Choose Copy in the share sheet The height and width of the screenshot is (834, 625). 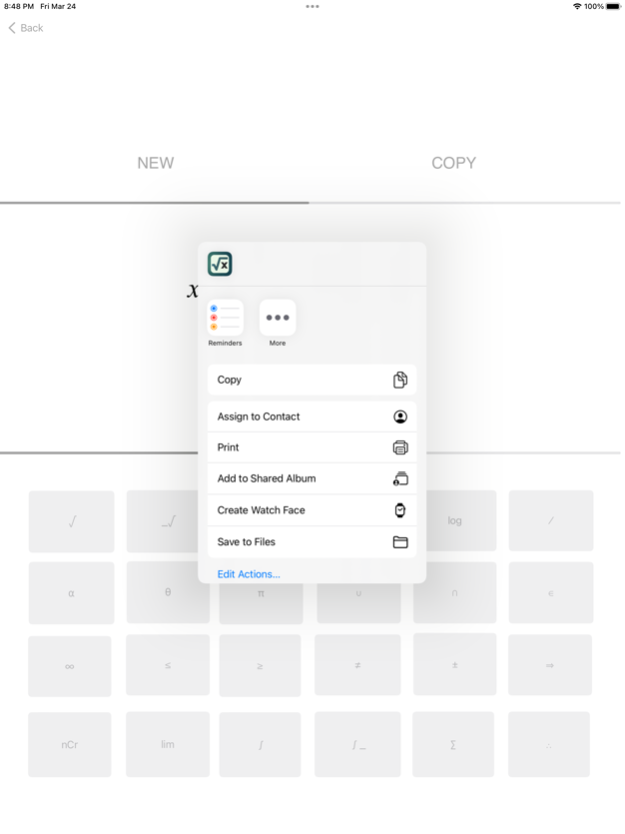tap(312, 380)
